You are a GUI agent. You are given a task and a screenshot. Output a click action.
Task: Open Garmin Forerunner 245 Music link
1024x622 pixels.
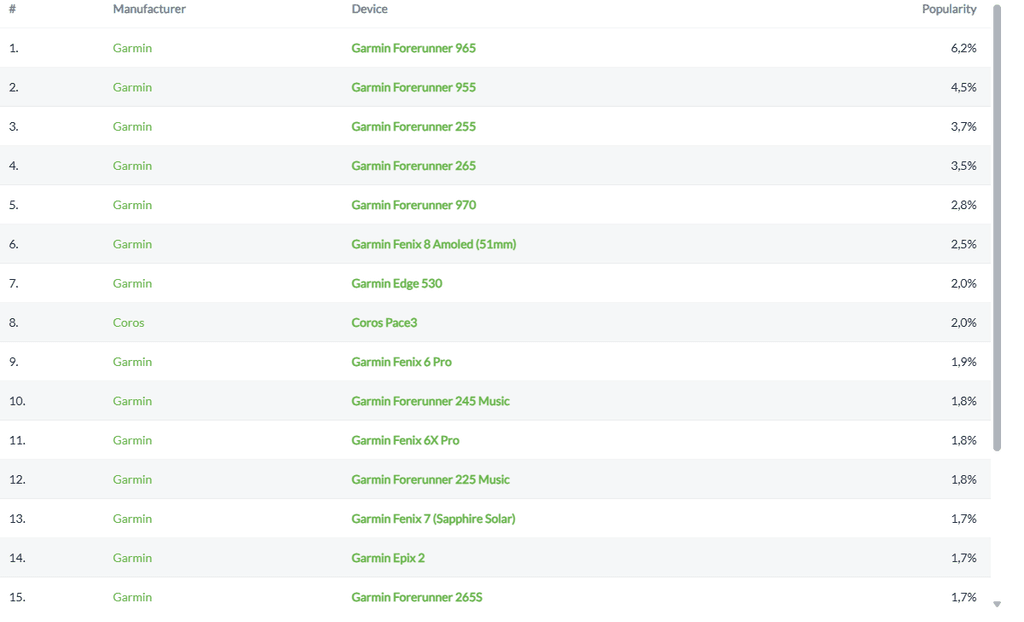430,401
